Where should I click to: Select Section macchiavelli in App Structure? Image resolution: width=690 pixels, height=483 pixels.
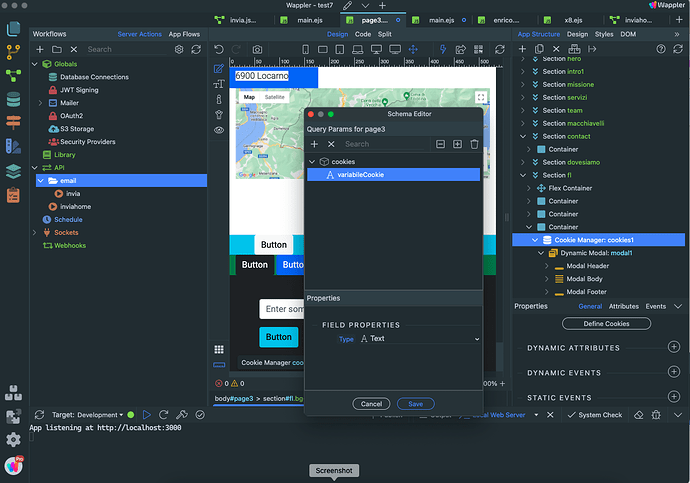click(573, 124)
